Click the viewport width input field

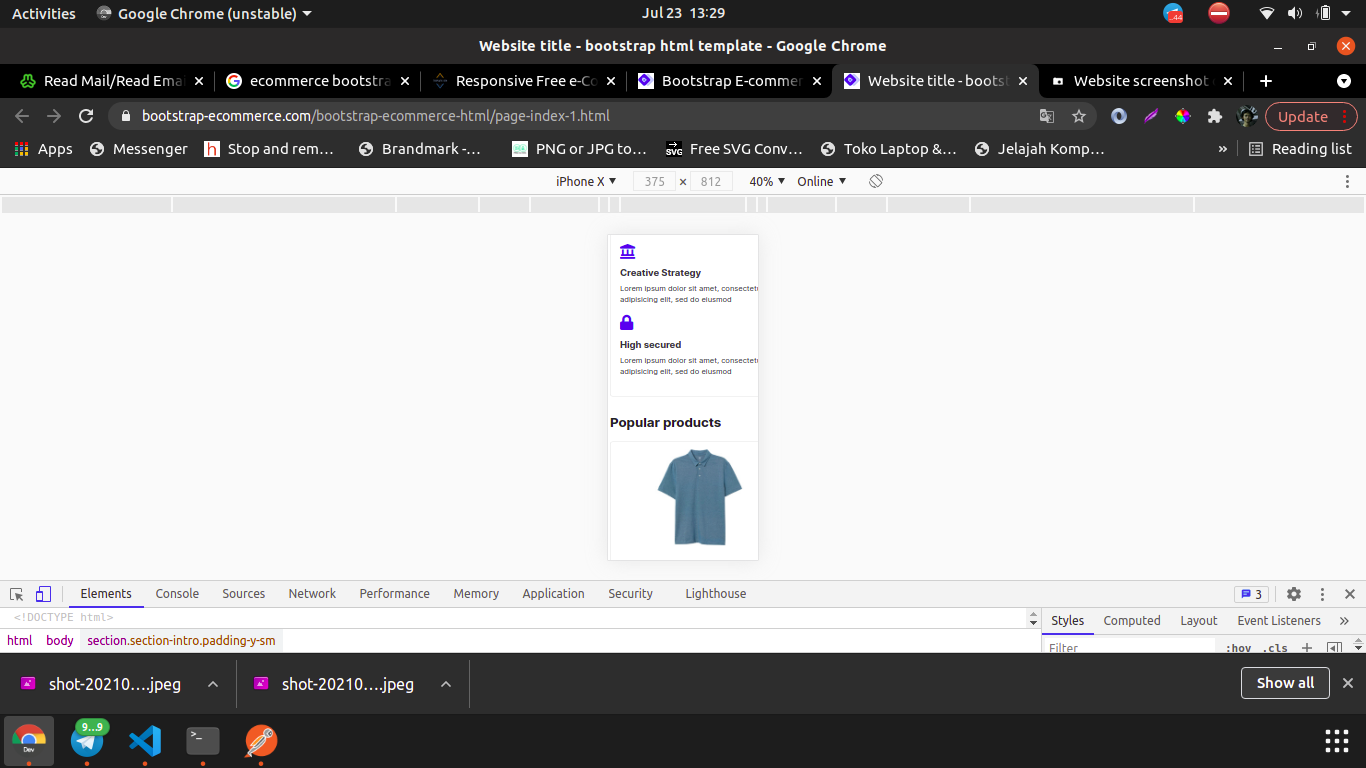(x=655, y=181)
